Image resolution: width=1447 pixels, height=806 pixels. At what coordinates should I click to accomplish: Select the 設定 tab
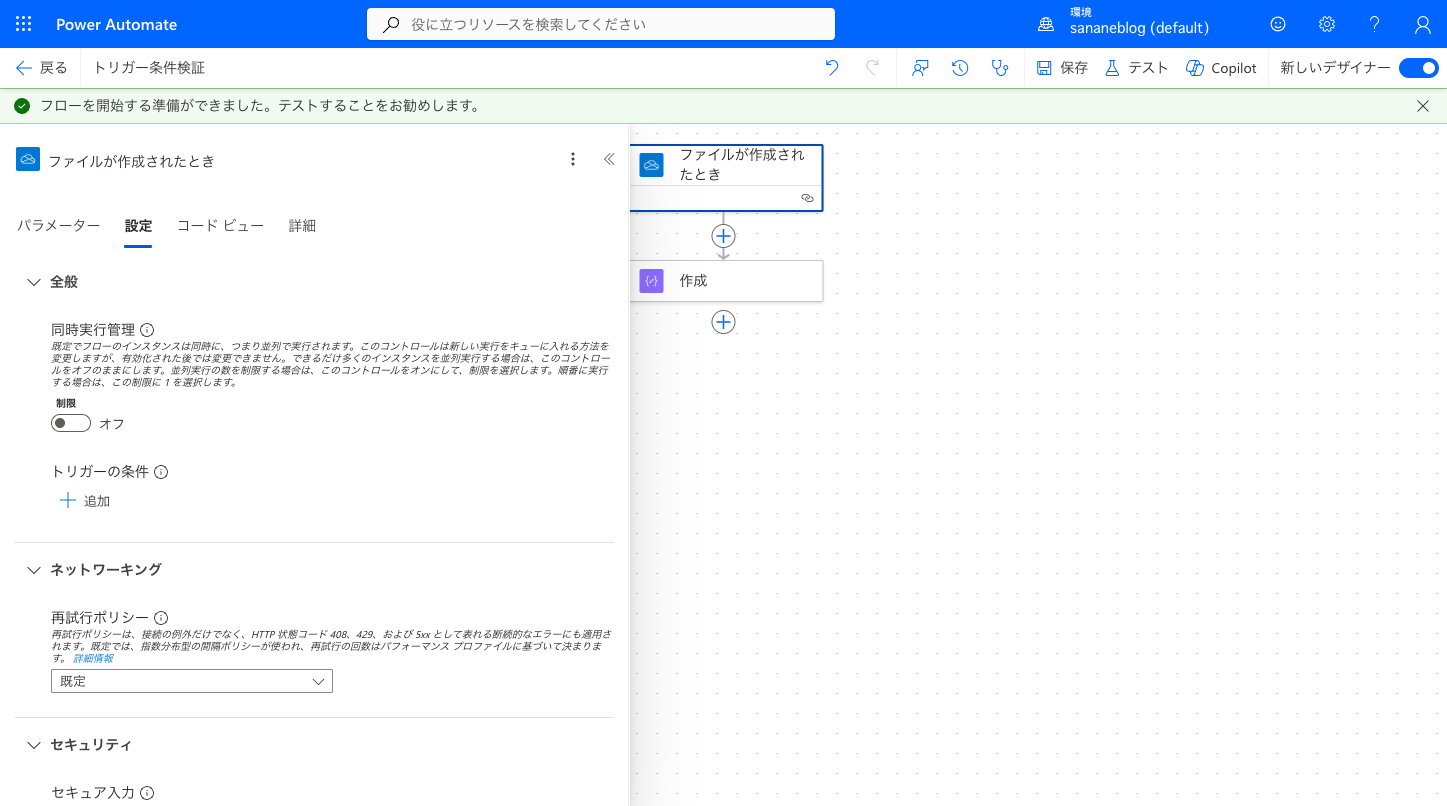(x=138, y=226)
